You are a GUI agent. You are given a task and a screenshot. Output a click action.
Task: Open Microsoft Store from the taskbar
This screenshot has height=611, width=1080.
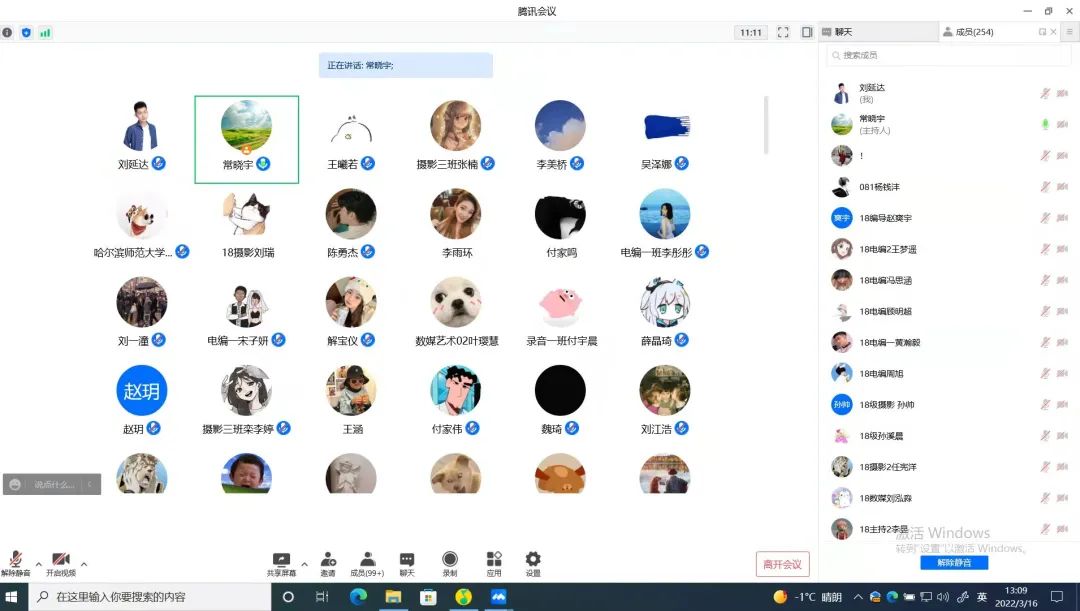[428, 597]
